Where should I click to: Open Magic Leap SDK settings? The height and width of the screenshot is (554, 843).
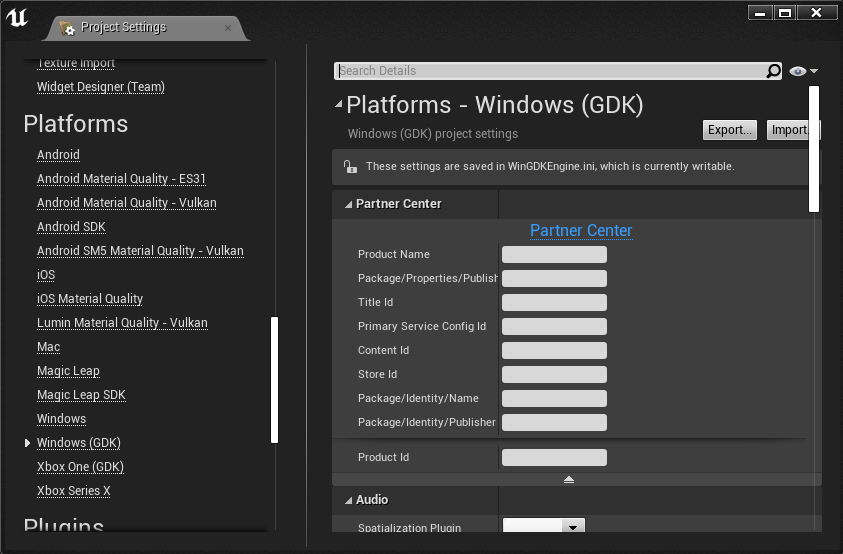[x=81, y=395]
